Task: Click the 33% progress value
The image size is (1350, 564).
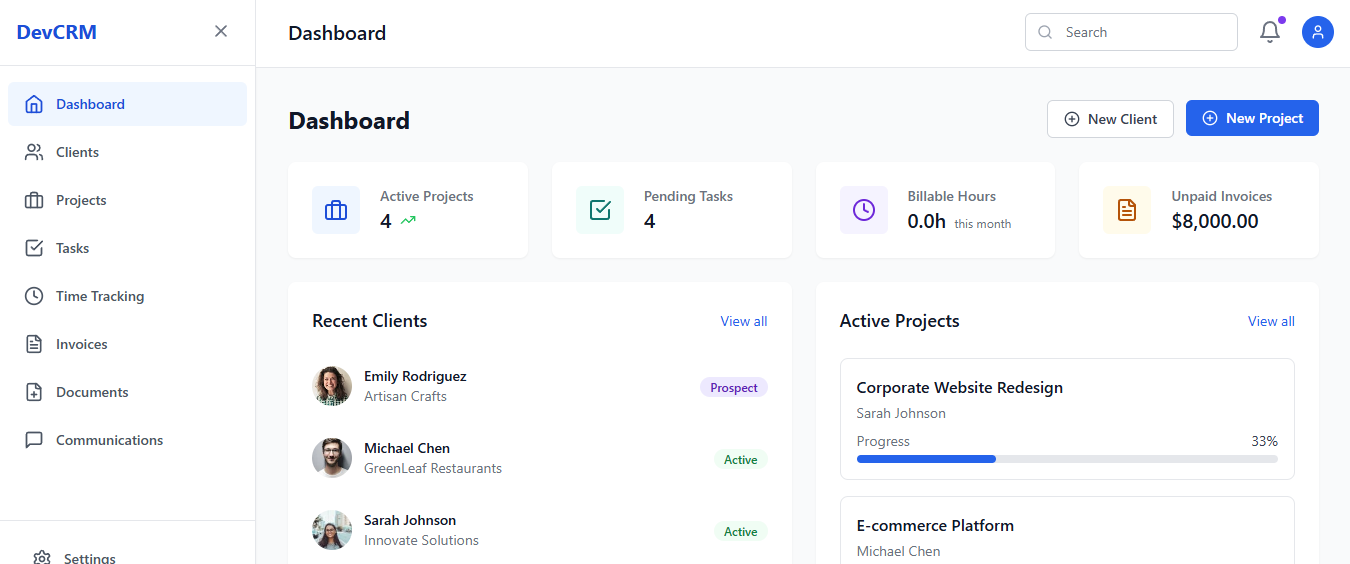Action: coord(1264,441)
